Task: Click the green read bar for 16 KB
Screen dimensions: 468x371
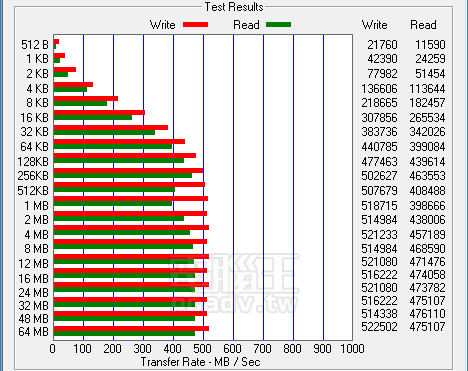Action: coord(93,118)
